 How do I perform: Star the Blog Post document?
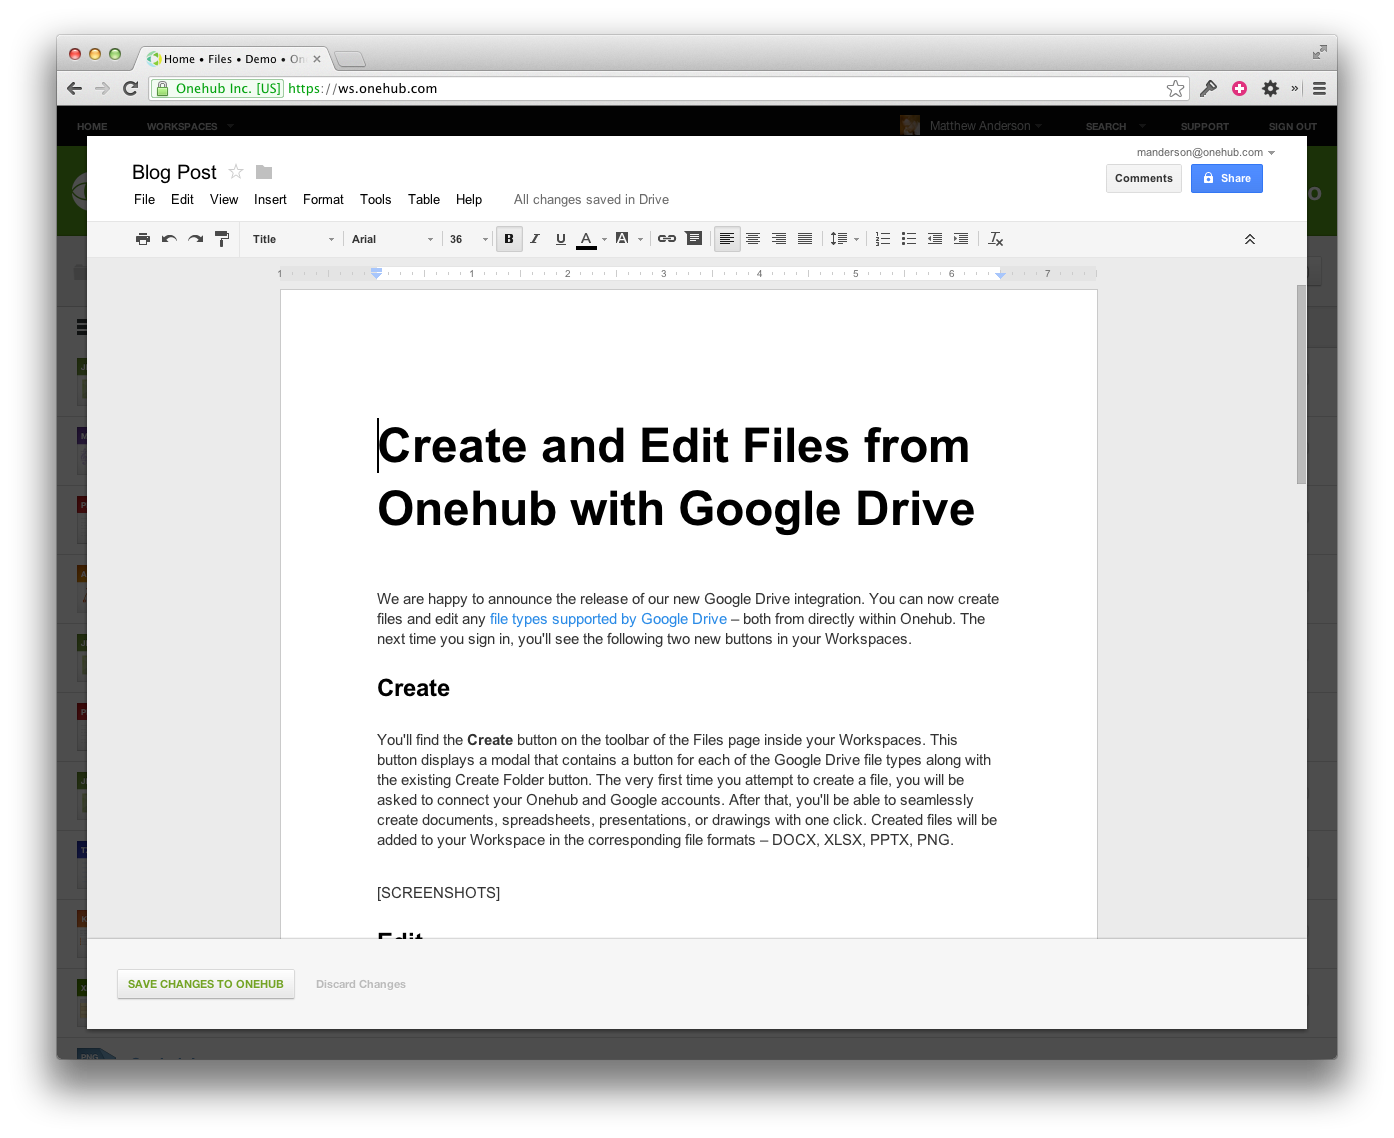tap(236, 172)
